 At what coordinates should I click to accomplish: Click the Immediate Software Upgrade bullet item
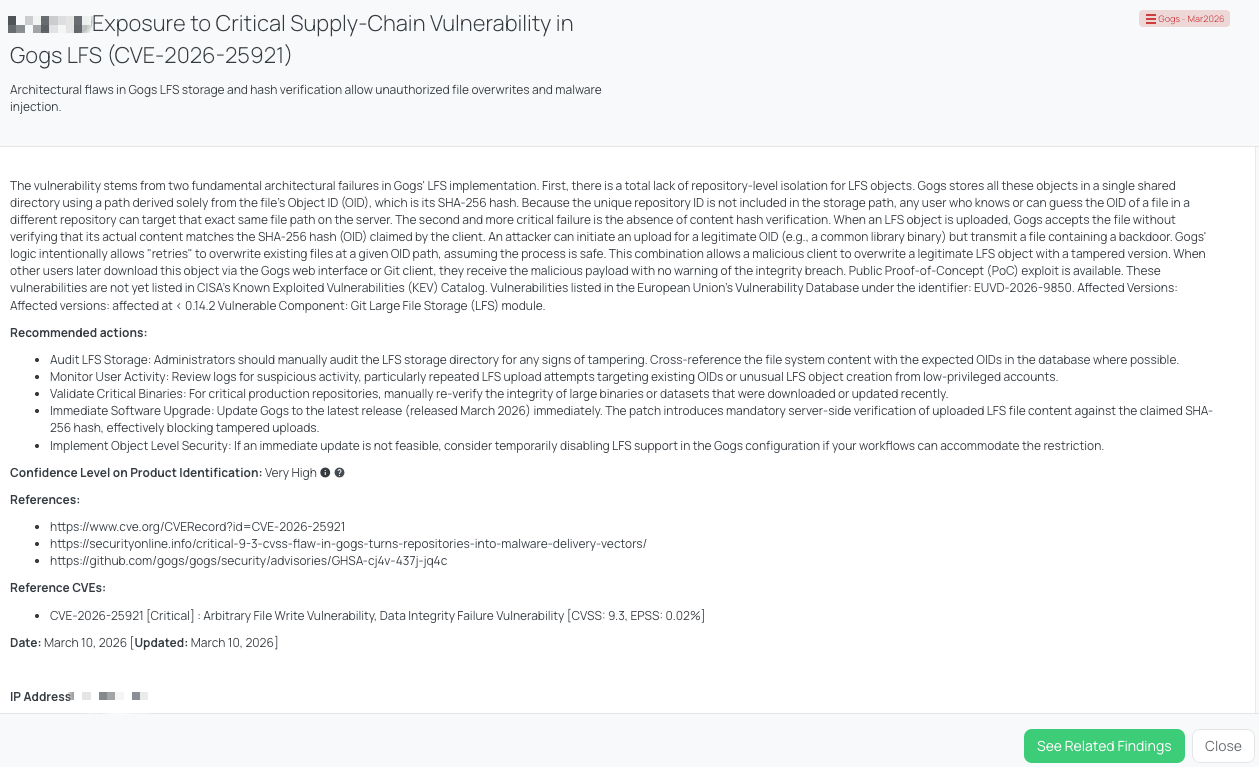(631, 420)
